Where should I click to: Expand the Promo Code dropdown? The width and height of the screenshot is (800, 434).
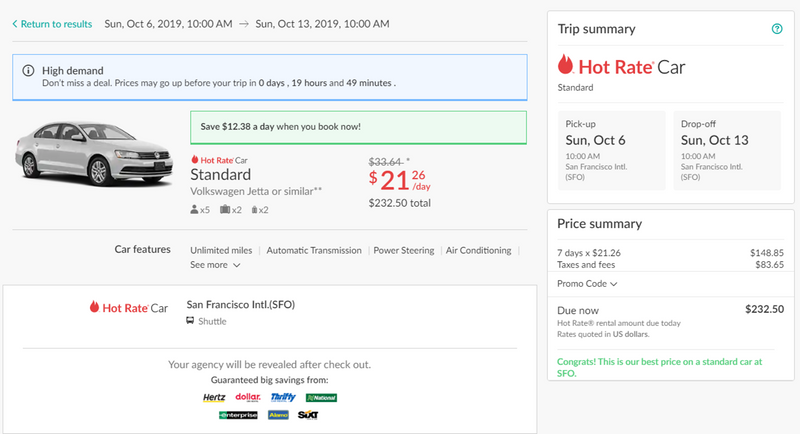click(x=587, y=284)
